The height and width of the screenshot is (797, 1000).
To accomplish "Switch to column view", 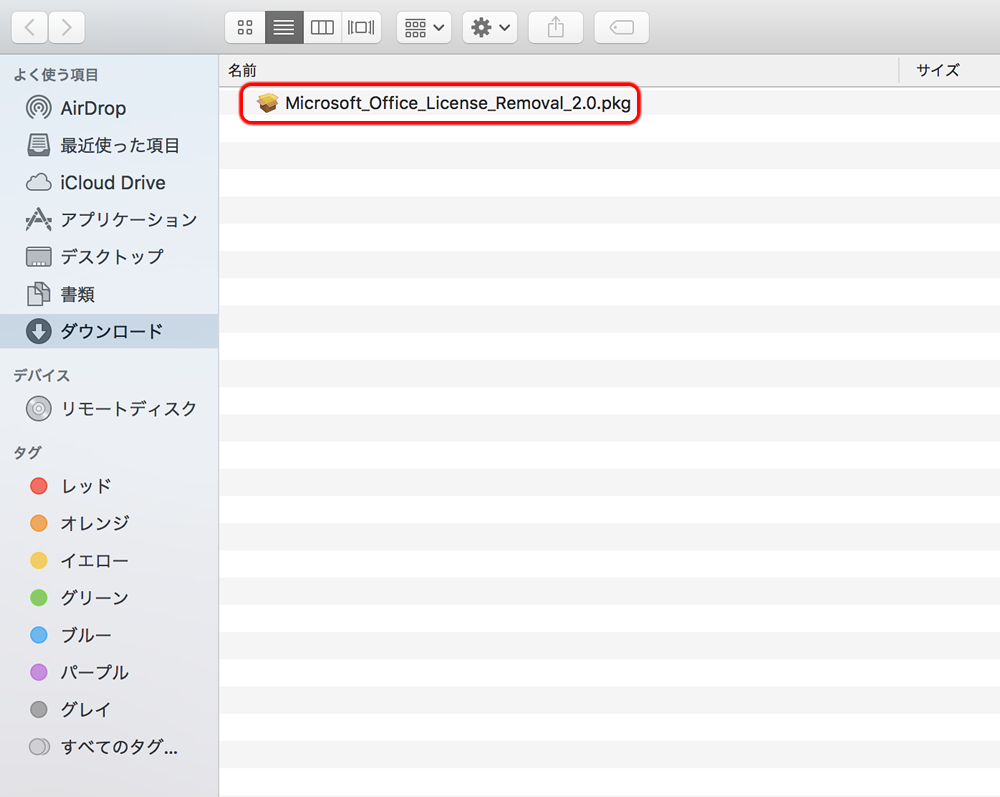I will [x=322, y=27].
